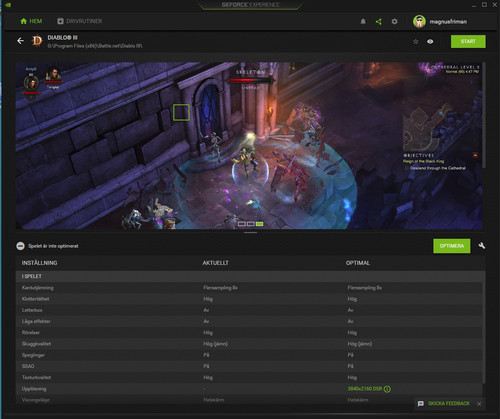This screenshot has height=419, width=500.
Task: Select the Letterbox setting name
Action: [32, 310]
